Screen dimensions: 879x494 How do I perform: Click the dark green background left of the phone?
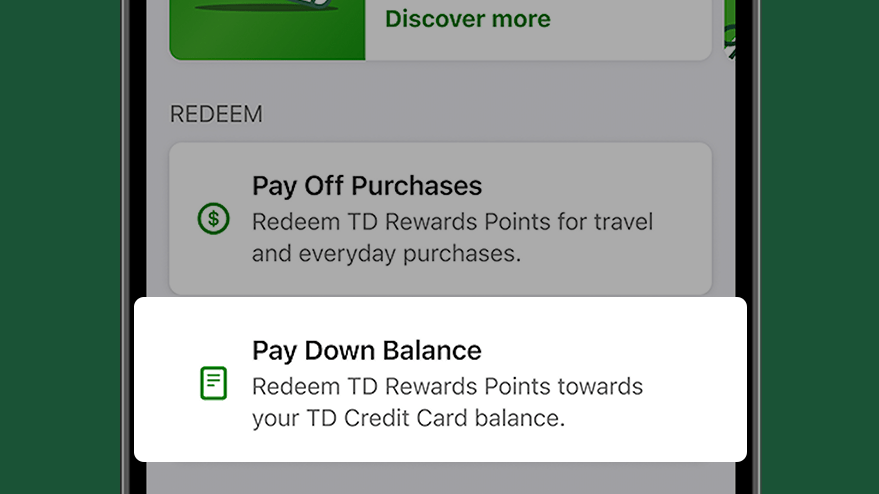click(x=60, y=247)
